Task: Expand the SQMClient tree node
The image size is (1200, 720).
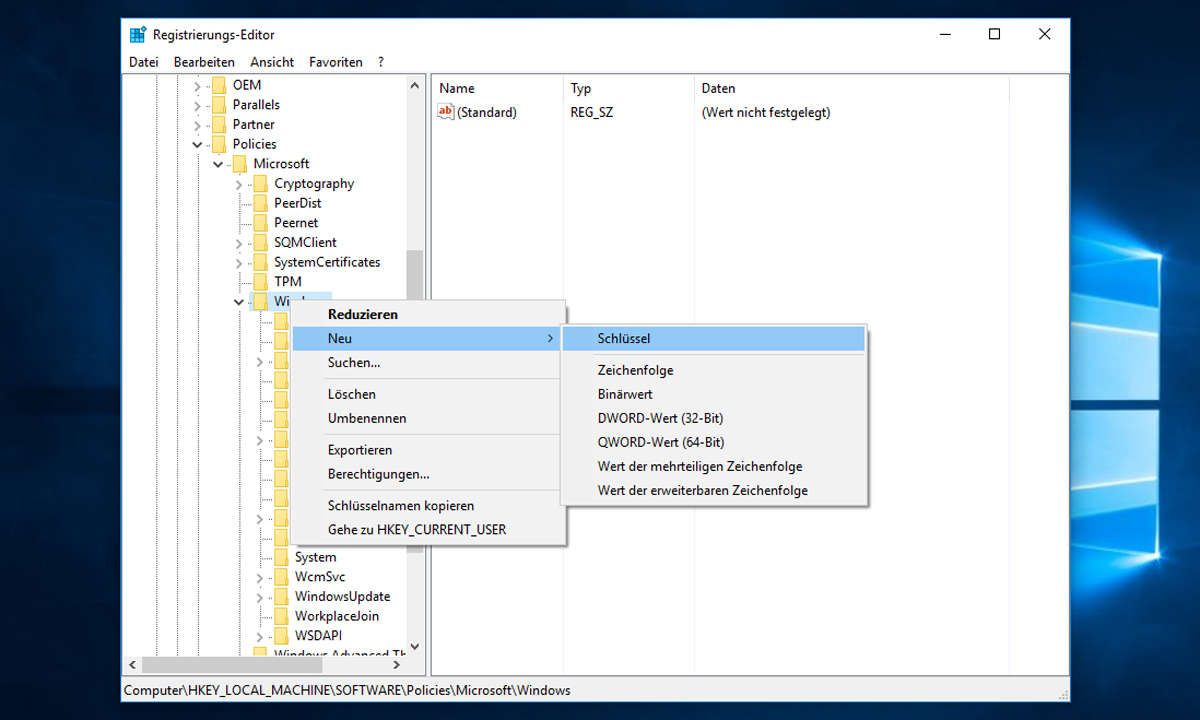Action: click(x=239, y=243)
